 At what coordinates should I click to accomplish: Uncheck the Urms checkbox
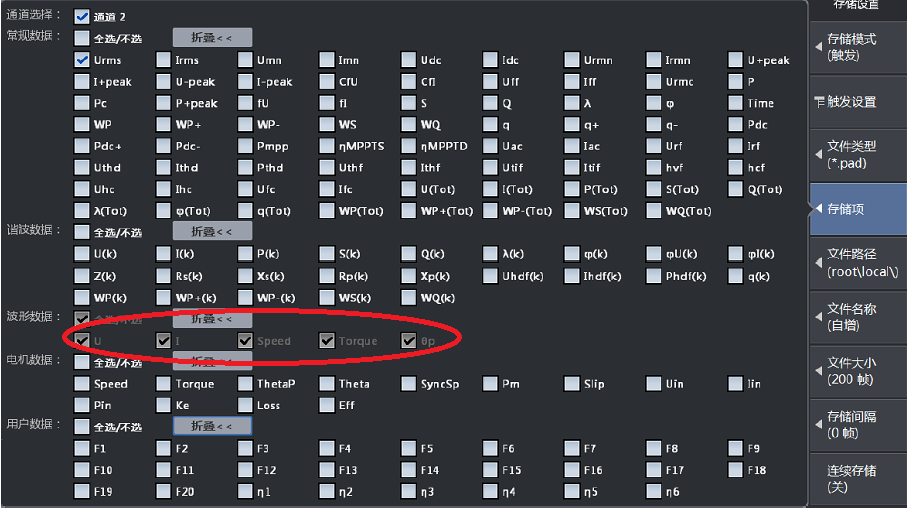point(82,60)
